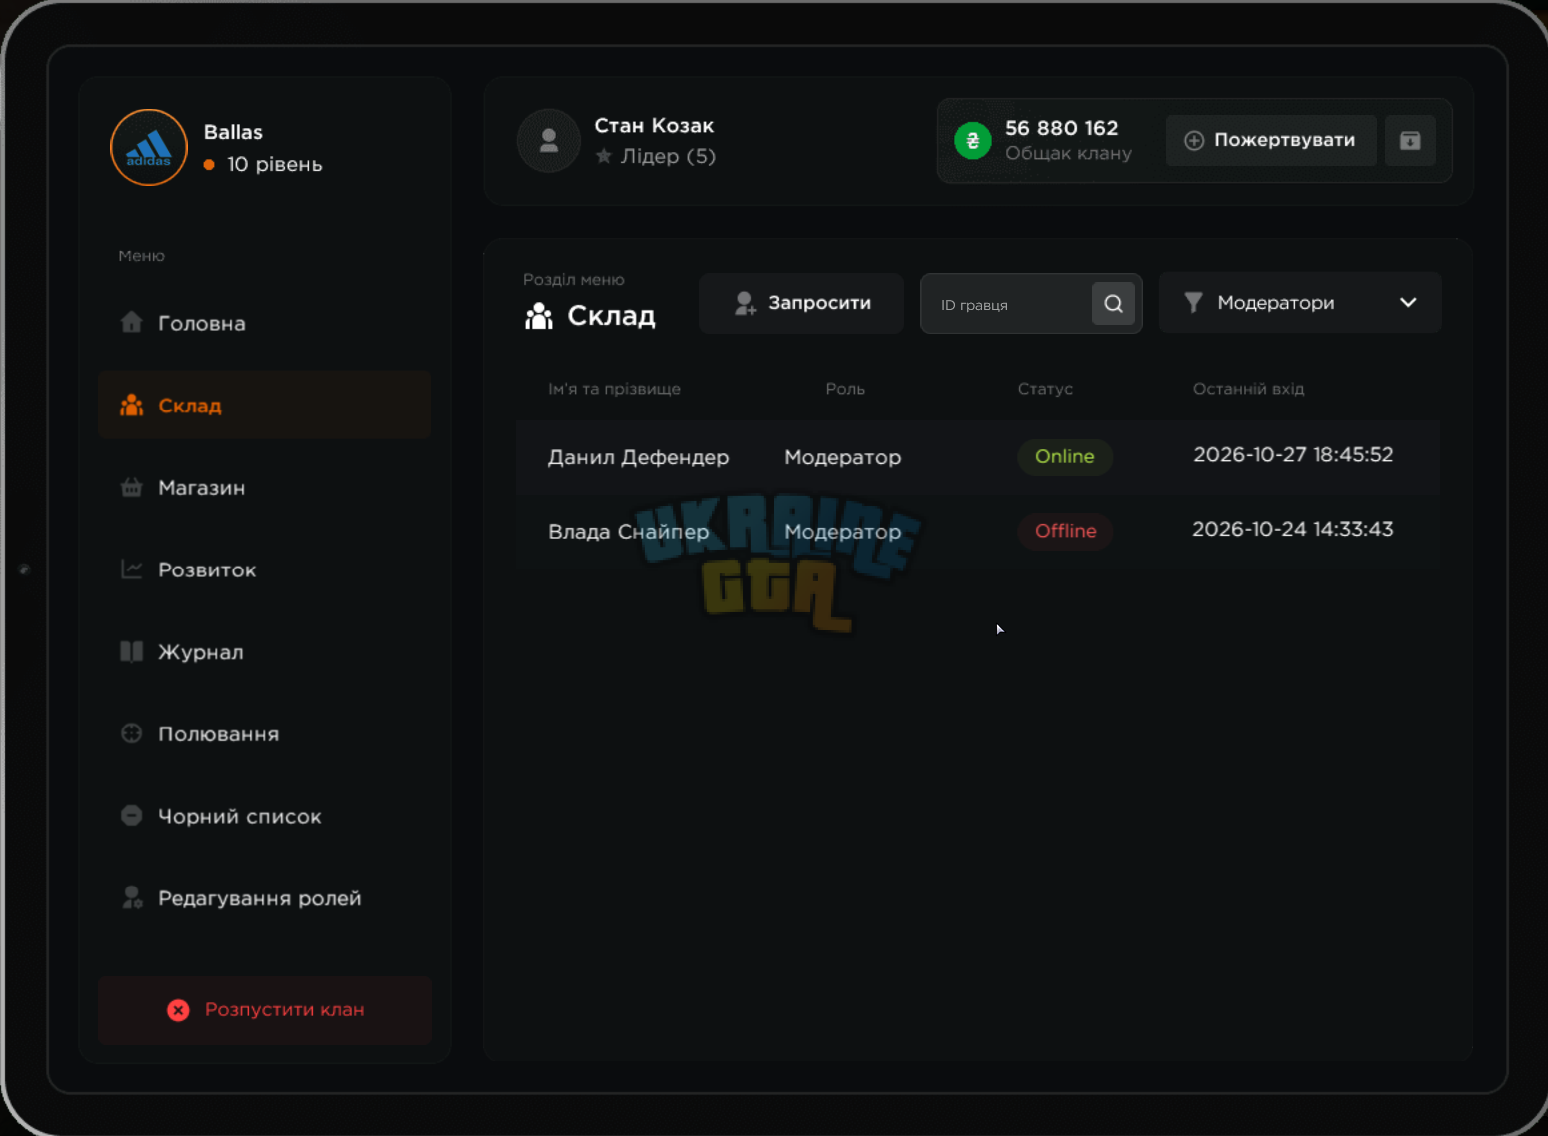Select the Данил Дефендер name cell
Viewport: 1548px width, 1136px height.
coord(639,457)
